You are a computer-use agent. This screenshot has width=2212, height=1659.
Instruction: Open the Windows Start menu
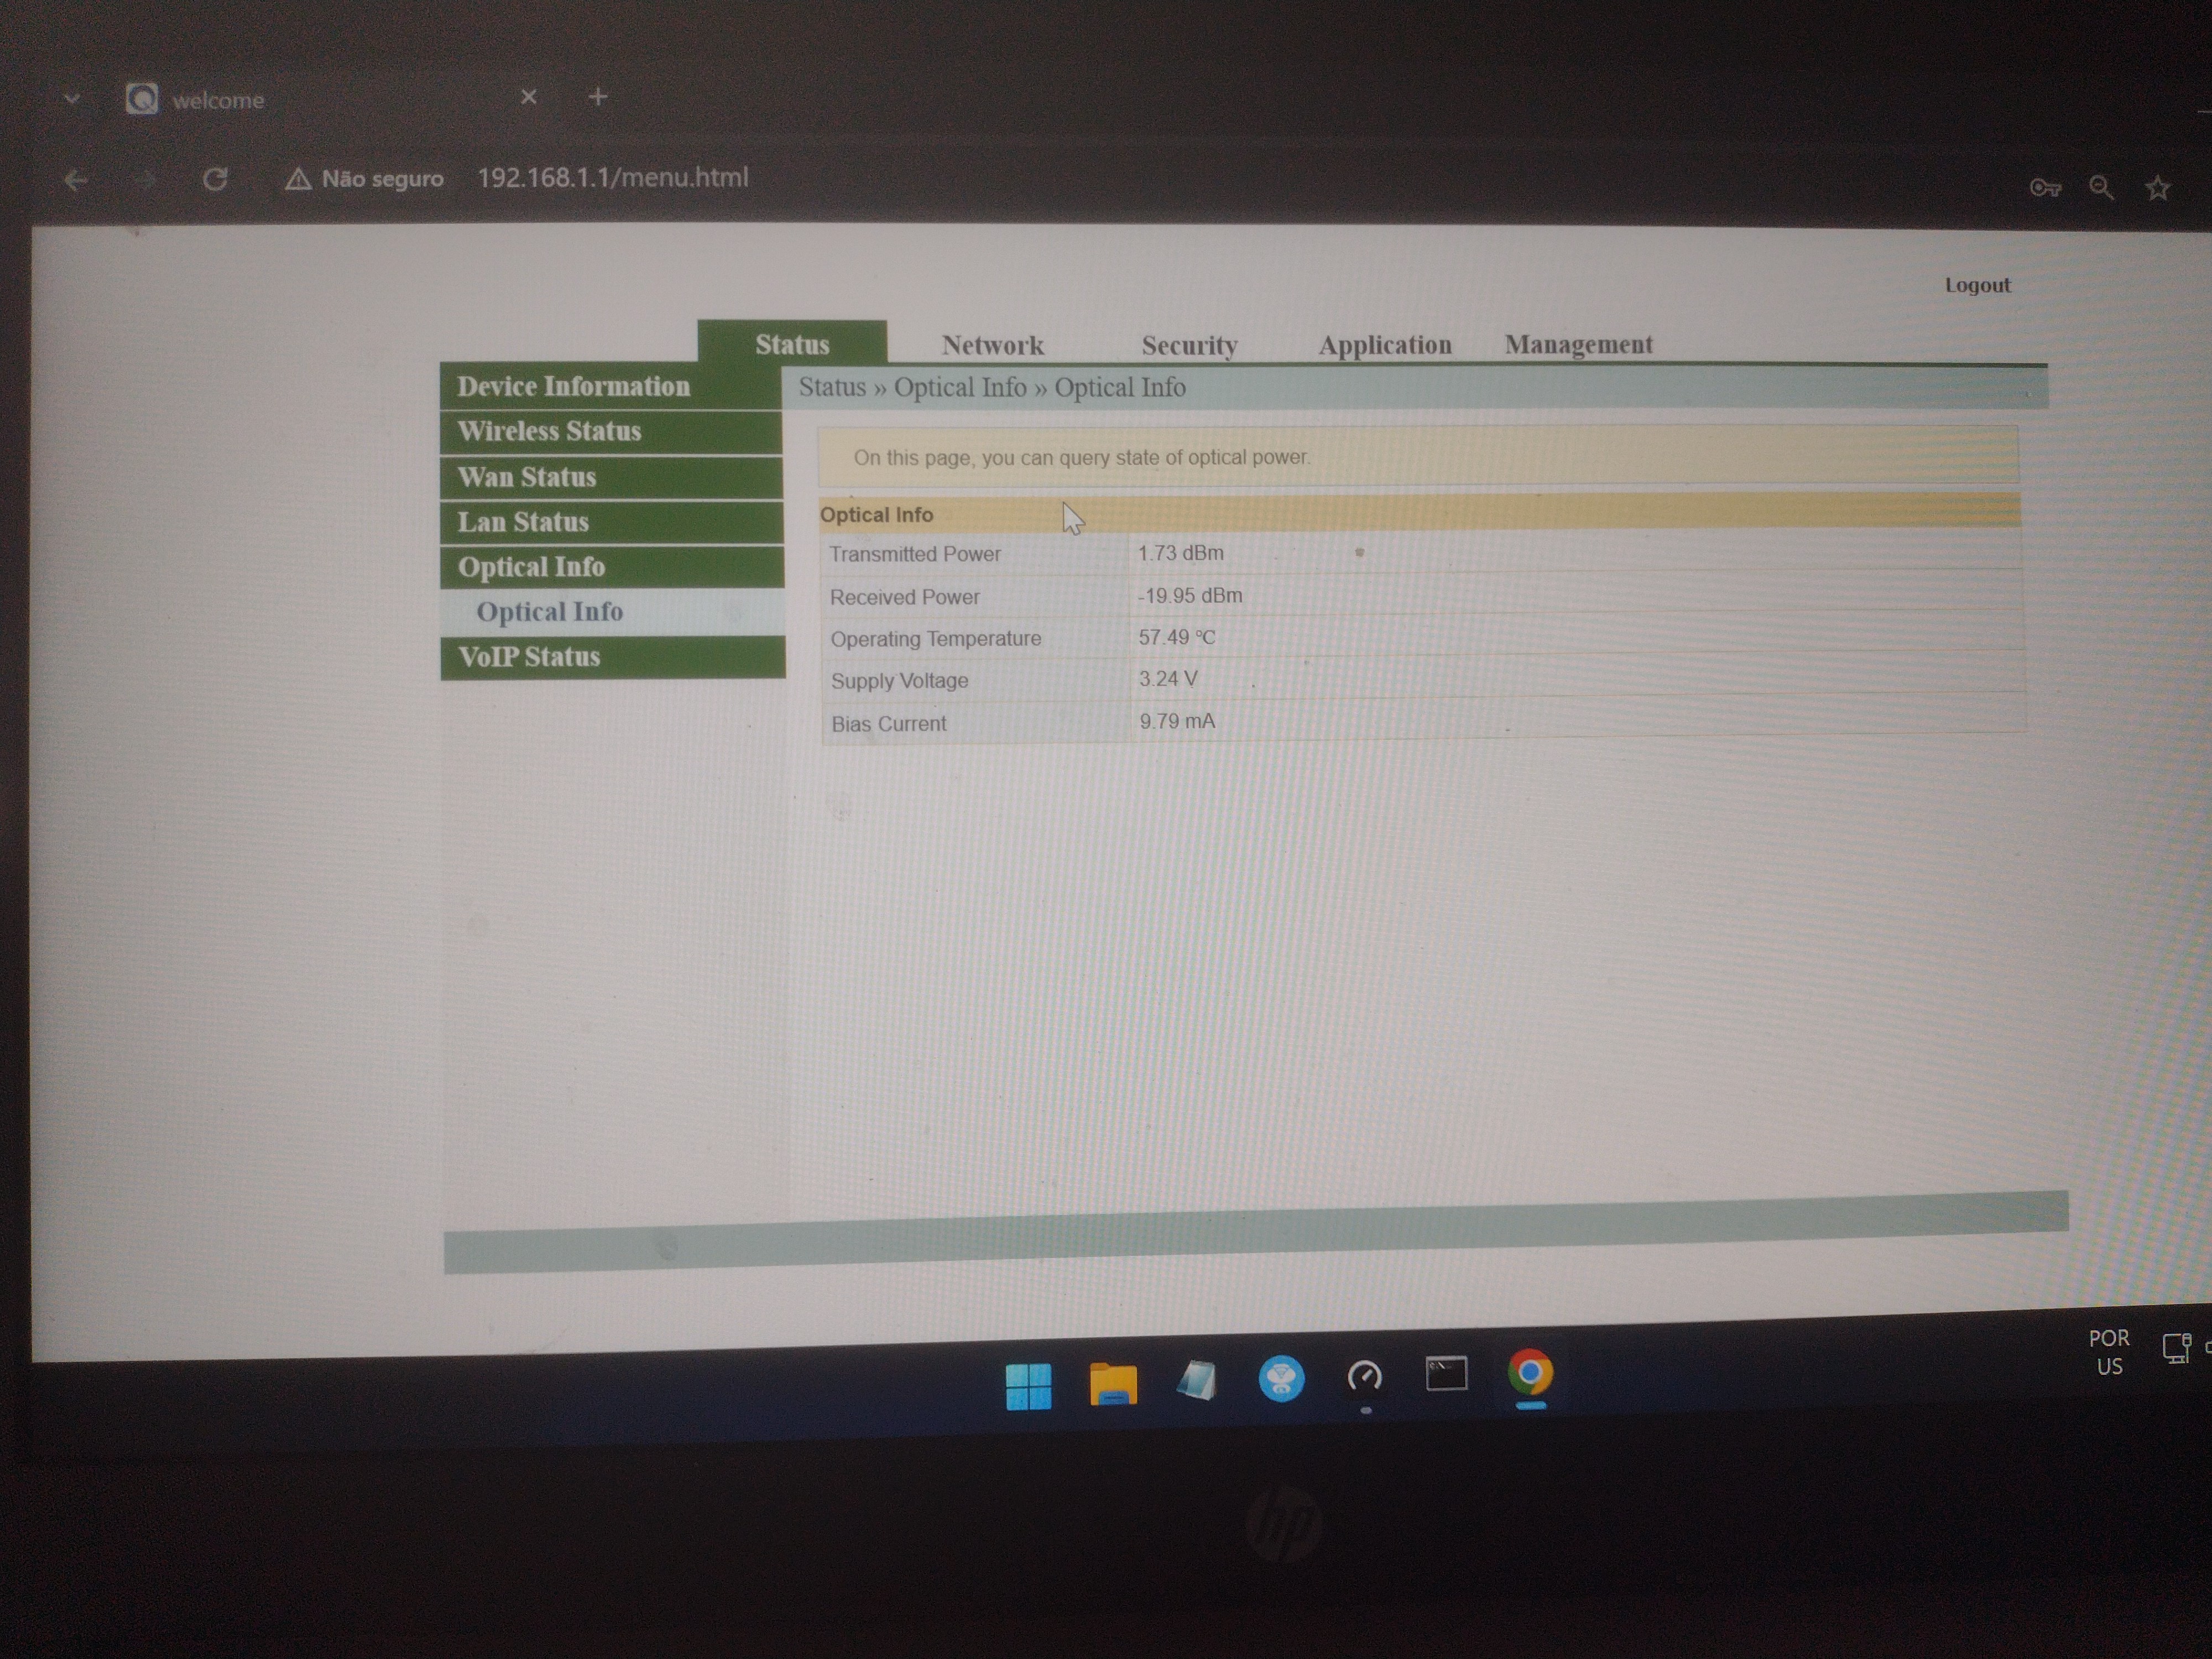tap(1028, 1385)
